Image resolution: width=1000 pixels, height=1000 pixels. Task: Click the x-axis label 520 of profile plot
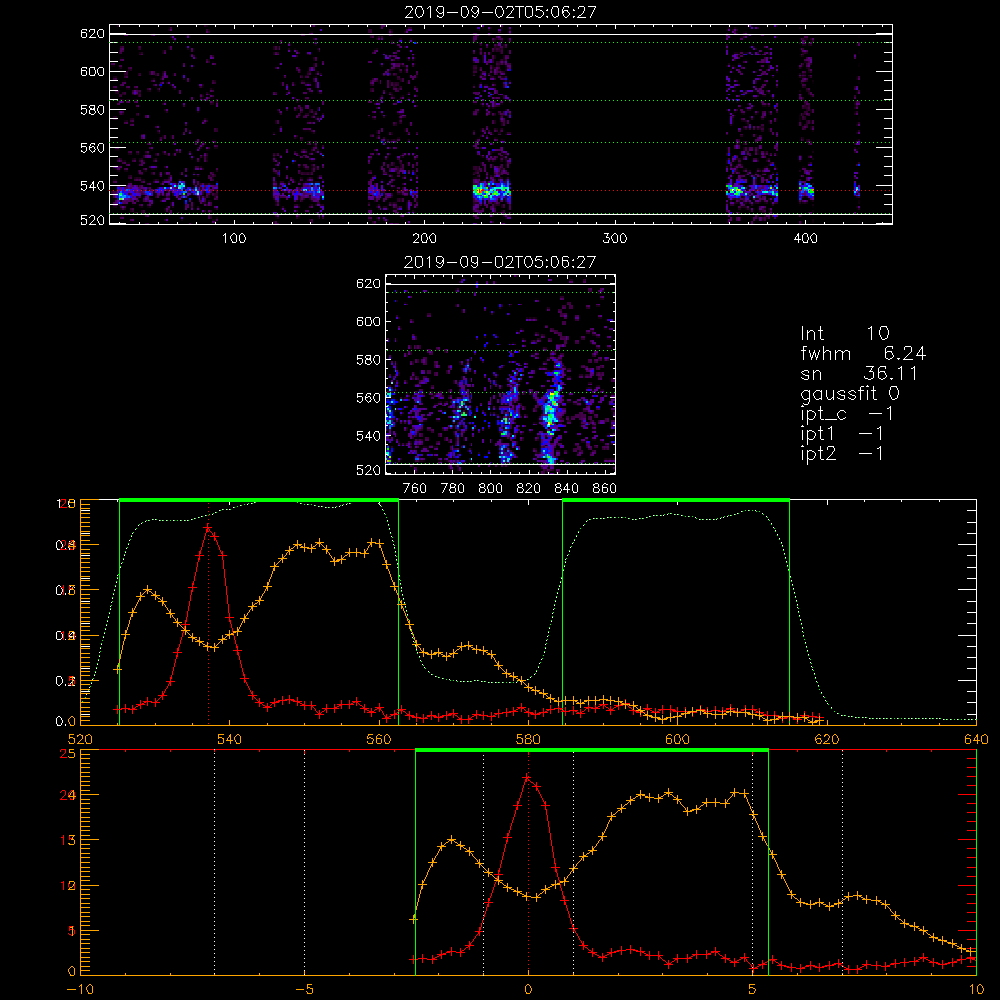click(80, 739)
